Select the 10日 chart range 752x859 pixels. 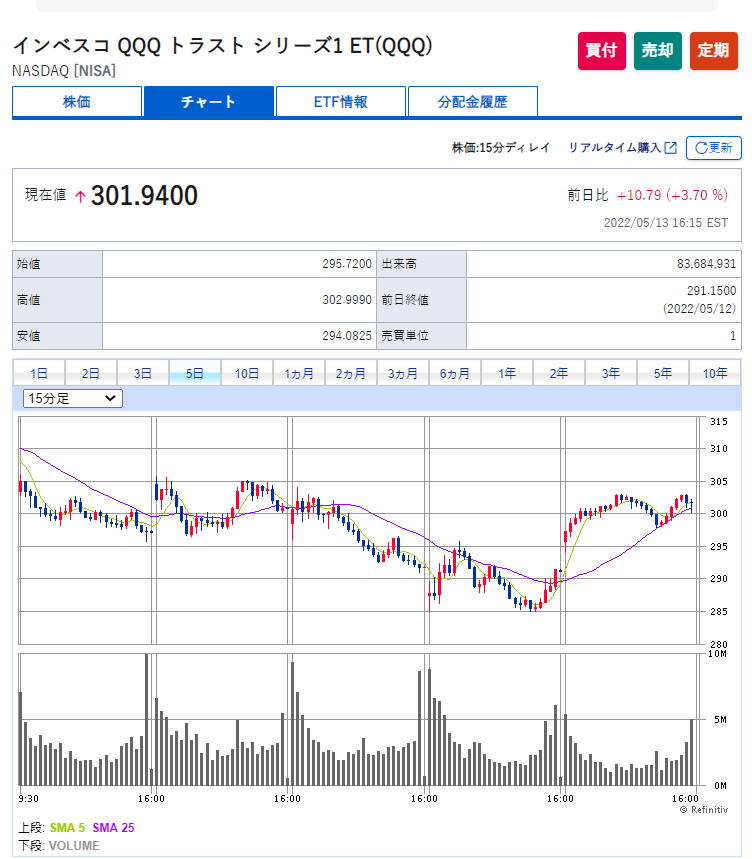[x=246, y=374]
